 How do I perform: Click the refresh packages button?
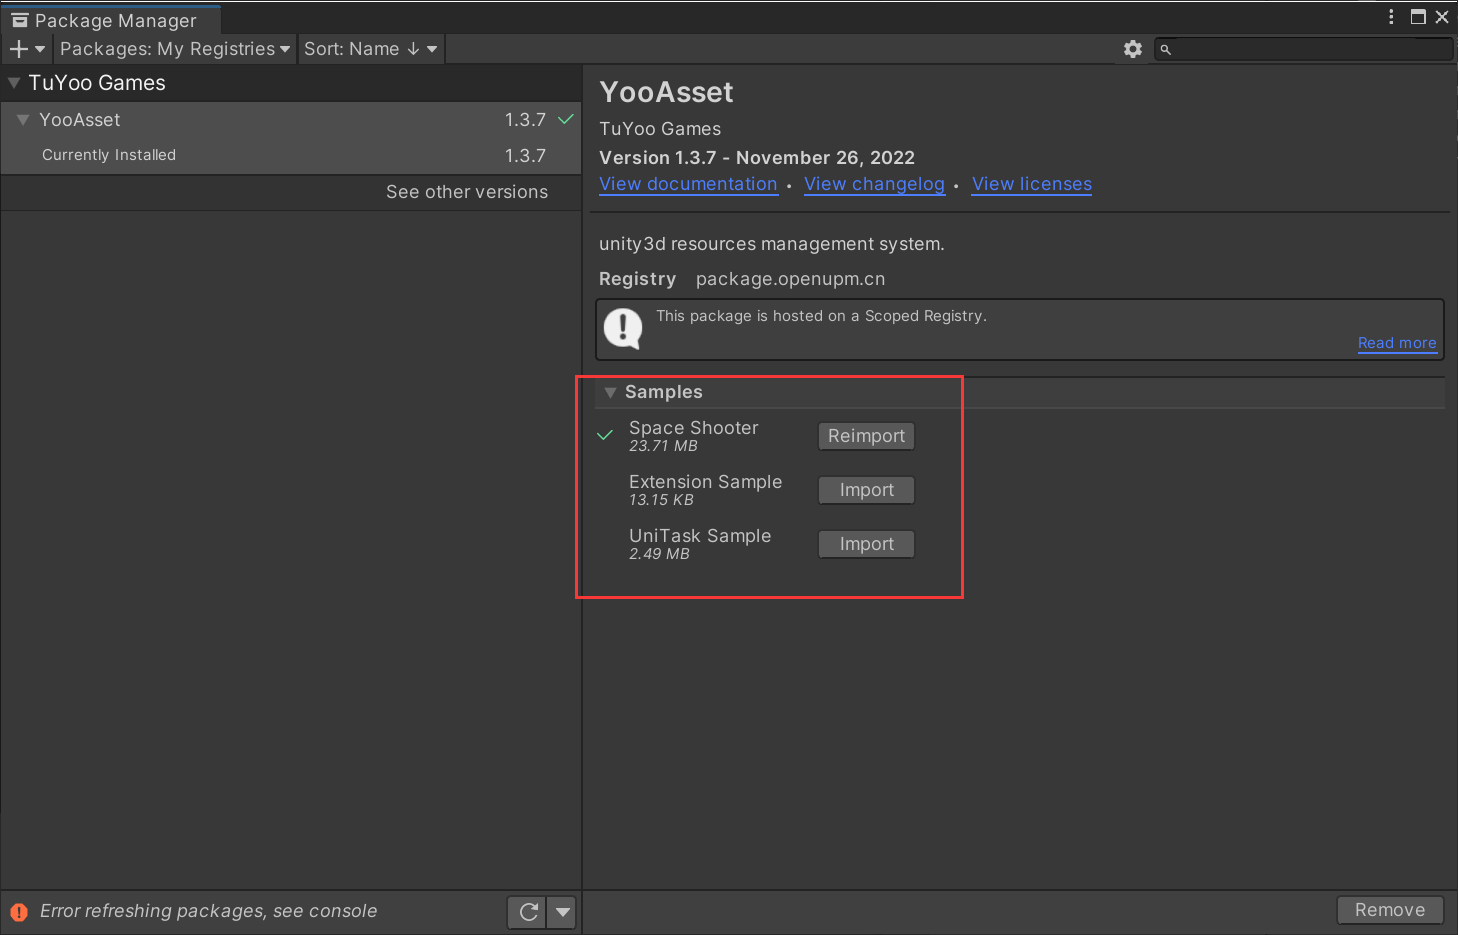point(528,912)
